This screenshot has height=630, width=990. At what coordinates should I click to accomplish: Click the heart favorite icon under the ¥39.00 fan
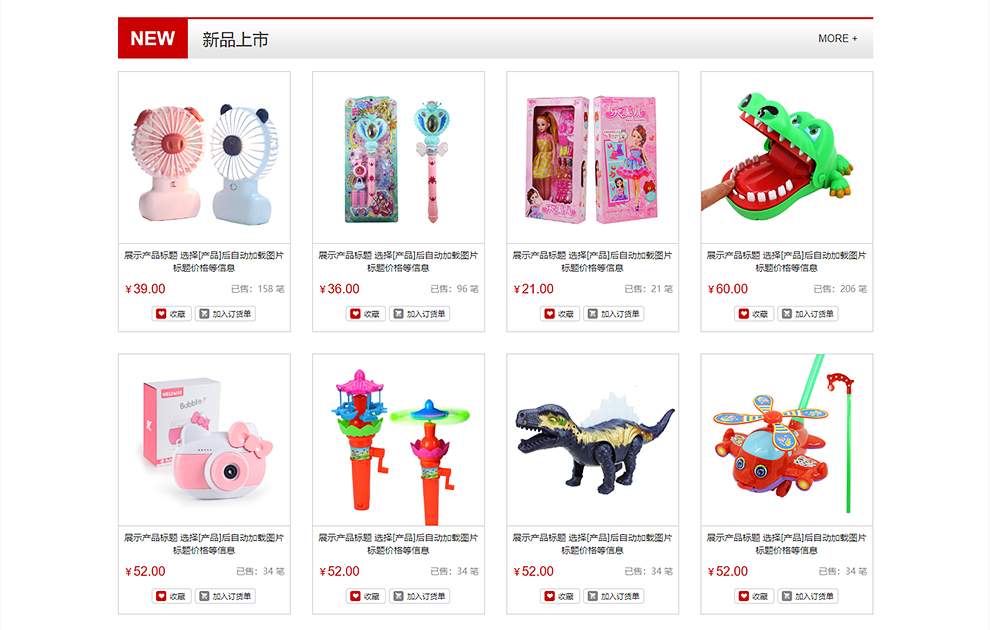tap(161, 314)
